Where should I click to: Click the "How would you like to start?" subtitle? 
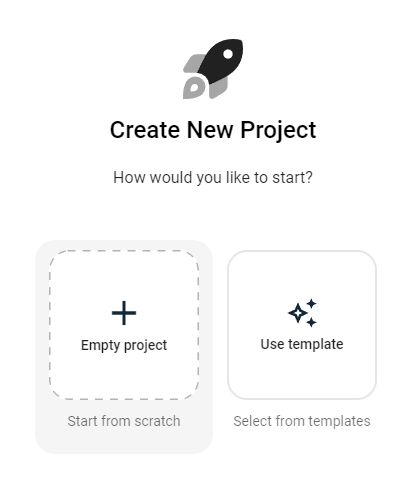[x=213, y=177]
